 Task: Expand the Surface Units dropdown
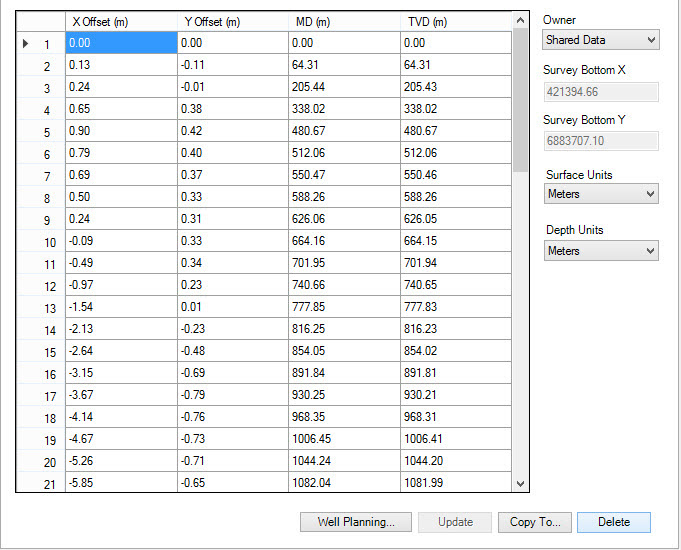(x=600, y=194)
